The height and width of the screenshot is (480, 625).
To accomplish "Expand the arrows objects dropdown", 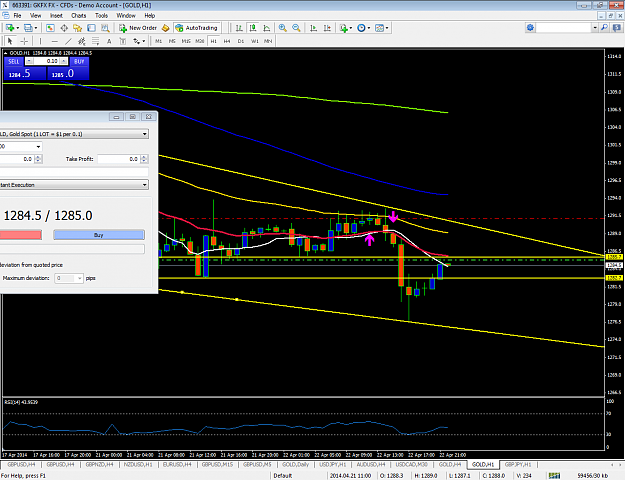I will (x=143, y=41).
